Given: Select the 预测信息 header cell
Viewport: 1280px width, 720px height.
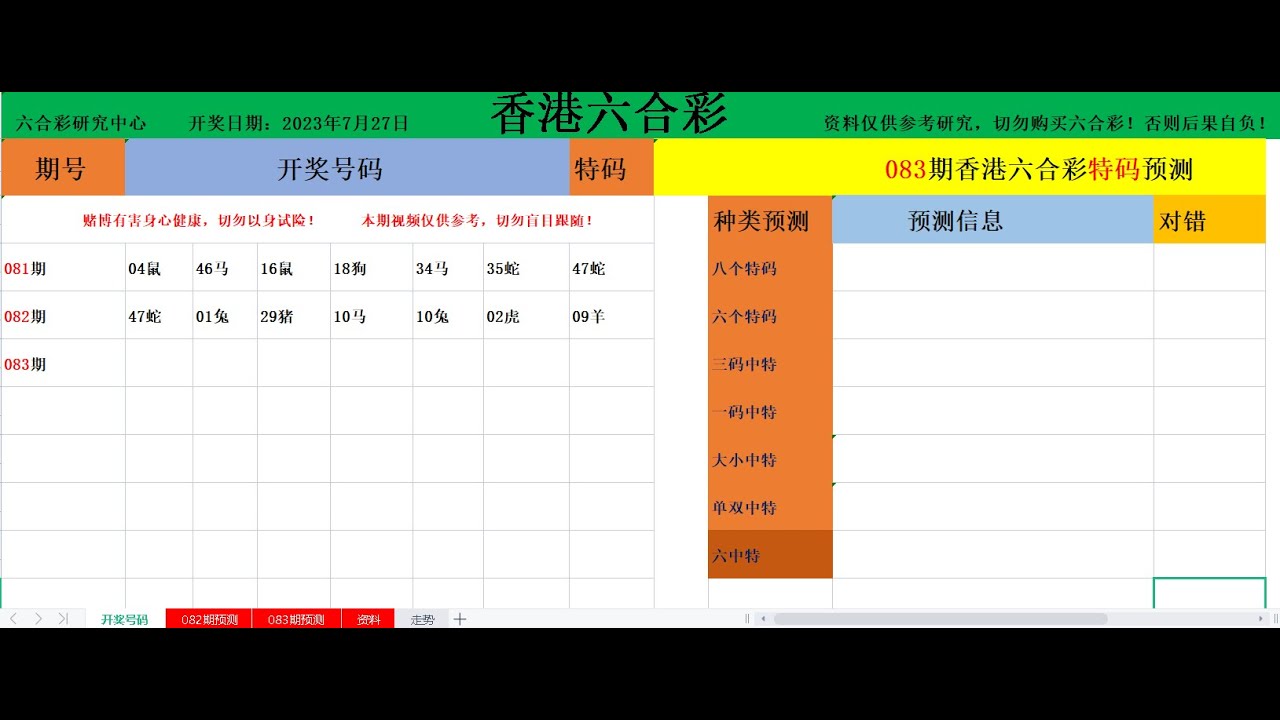Looking at the screenshot, I should (993, 220).
